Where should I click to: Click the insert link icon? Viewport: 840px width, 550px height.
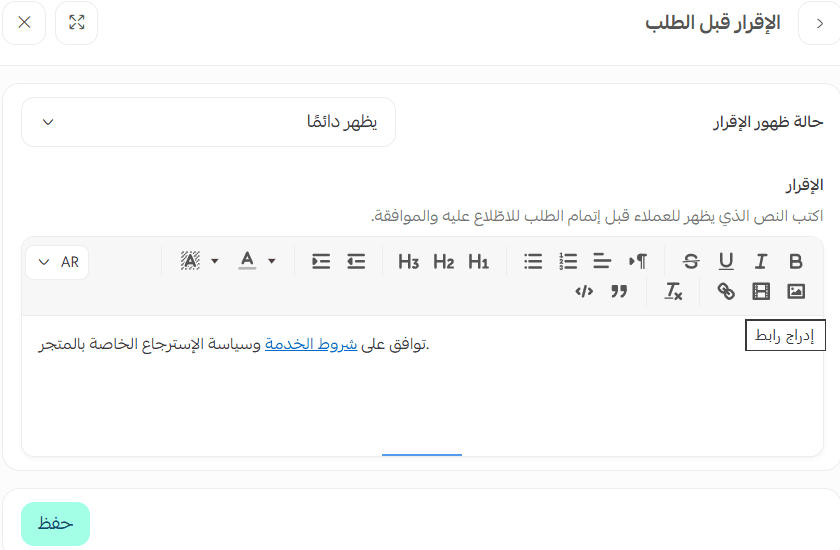[726, 291]
